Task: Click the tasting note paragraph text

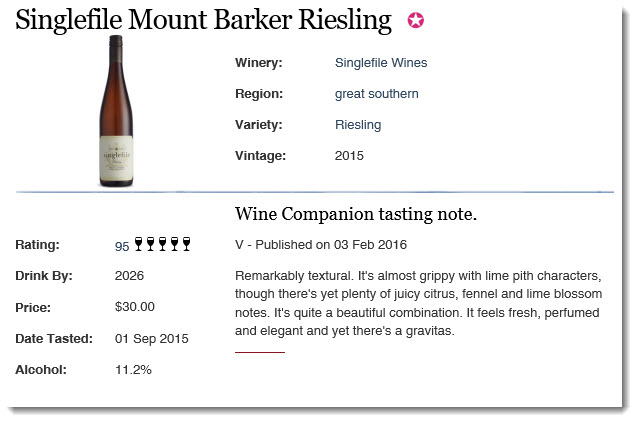Action: [418, 303]
